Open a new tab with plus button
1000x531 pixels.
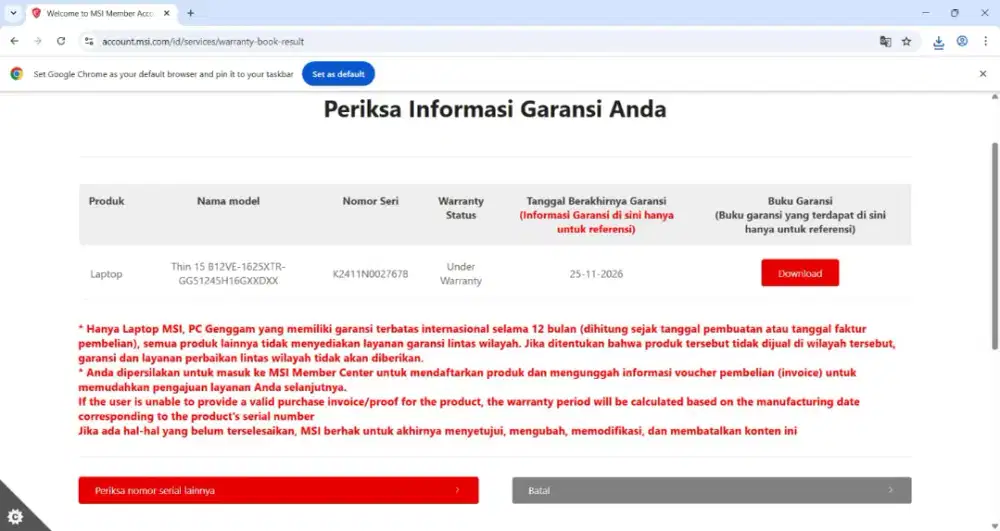(x=190, y=13)
